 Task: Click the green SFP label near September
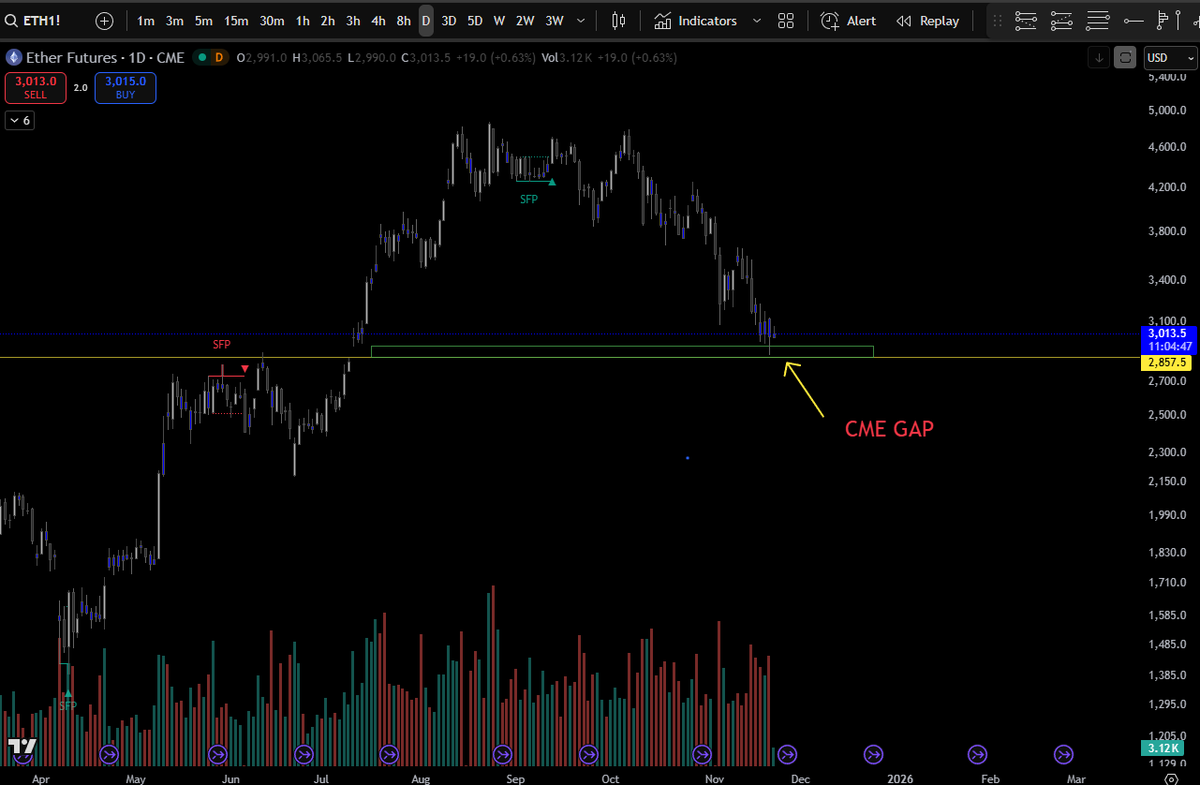pyautogui.click(x=528, y=199)
